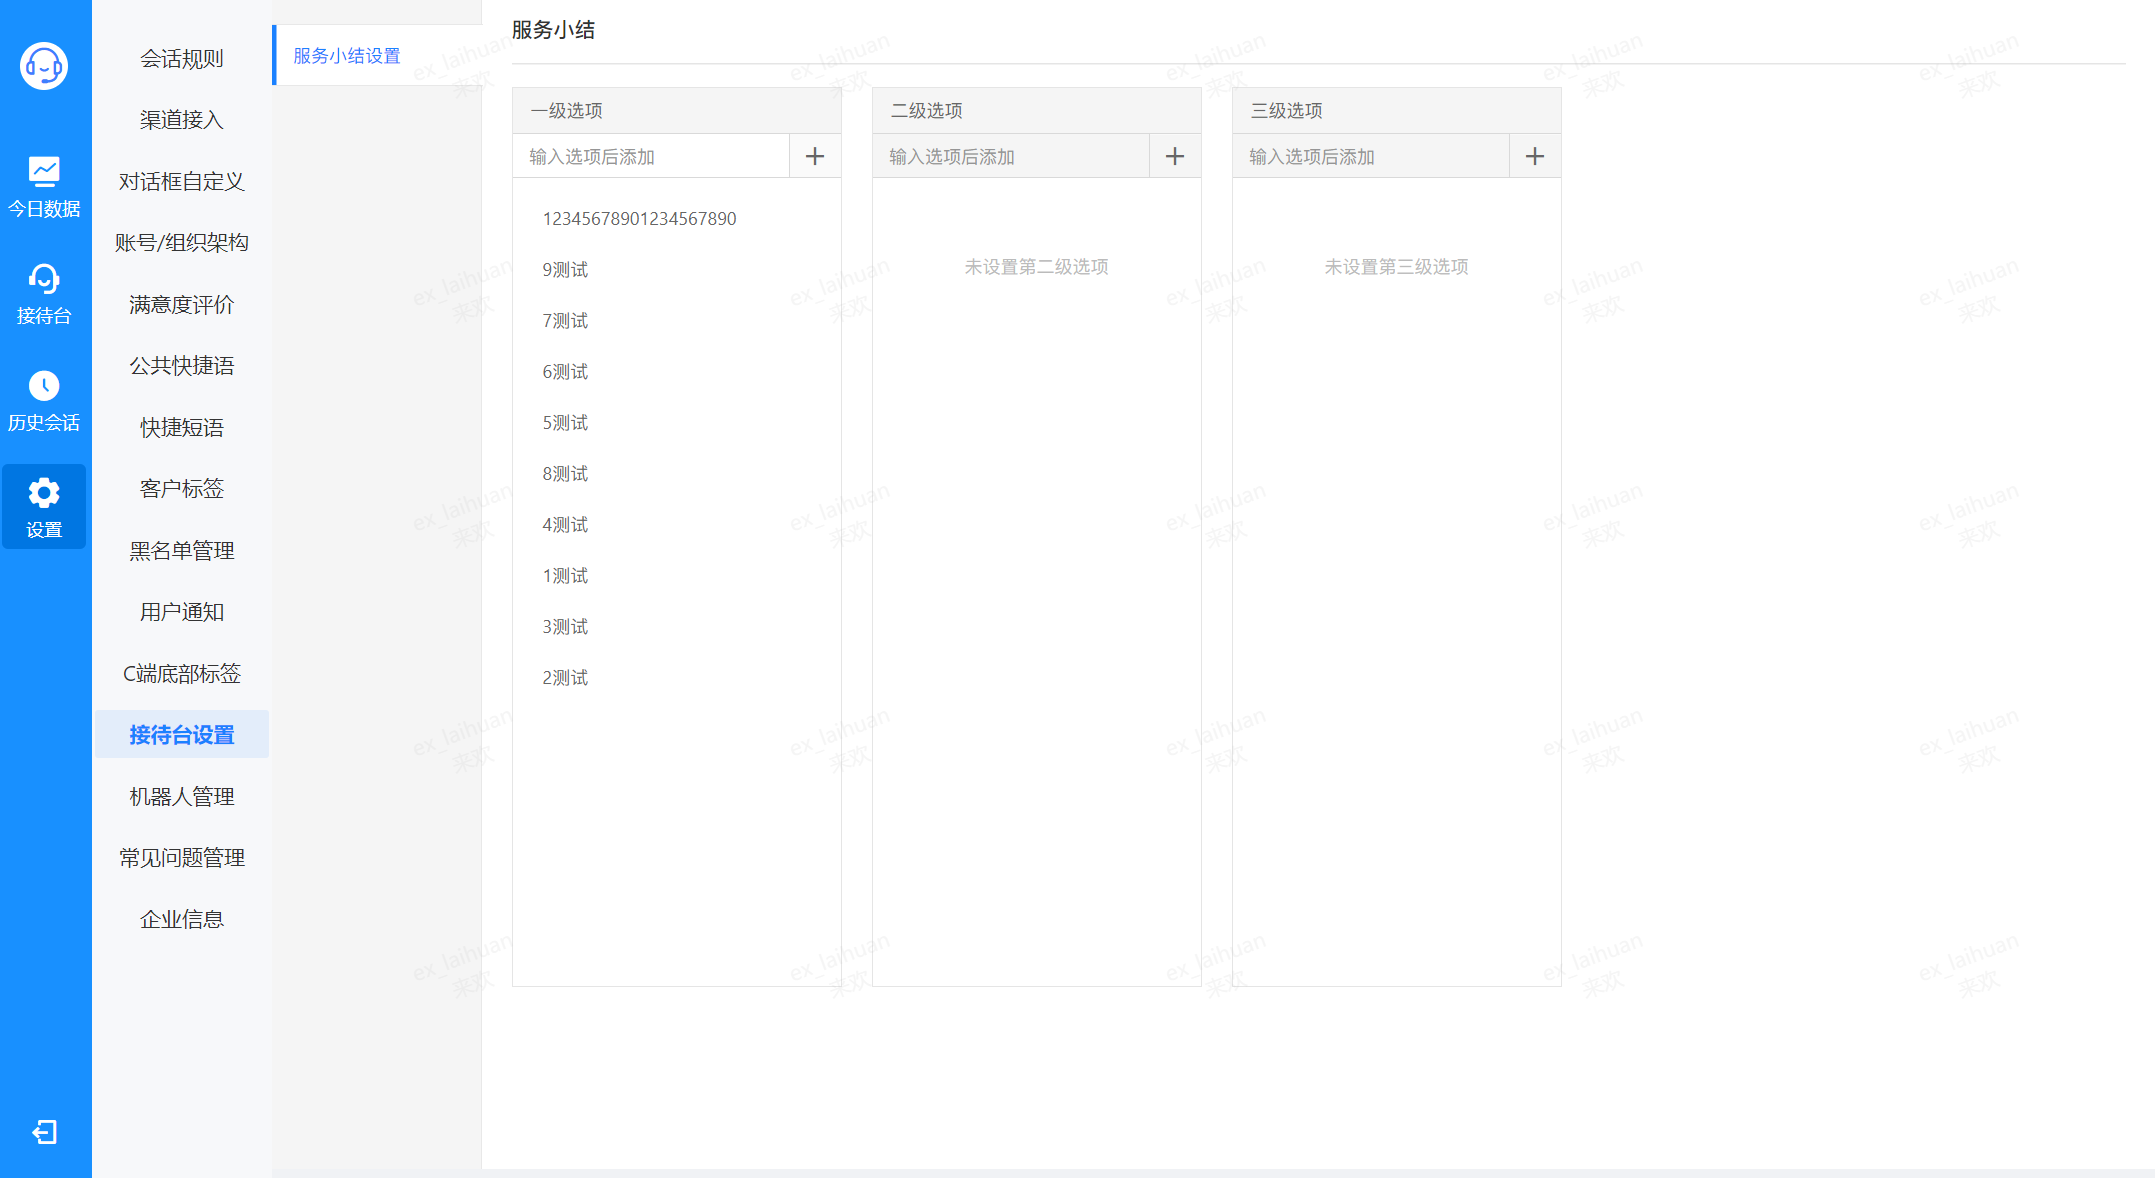
Task: Select 服务小结设置 tab
Action: (x=377, y=56)
